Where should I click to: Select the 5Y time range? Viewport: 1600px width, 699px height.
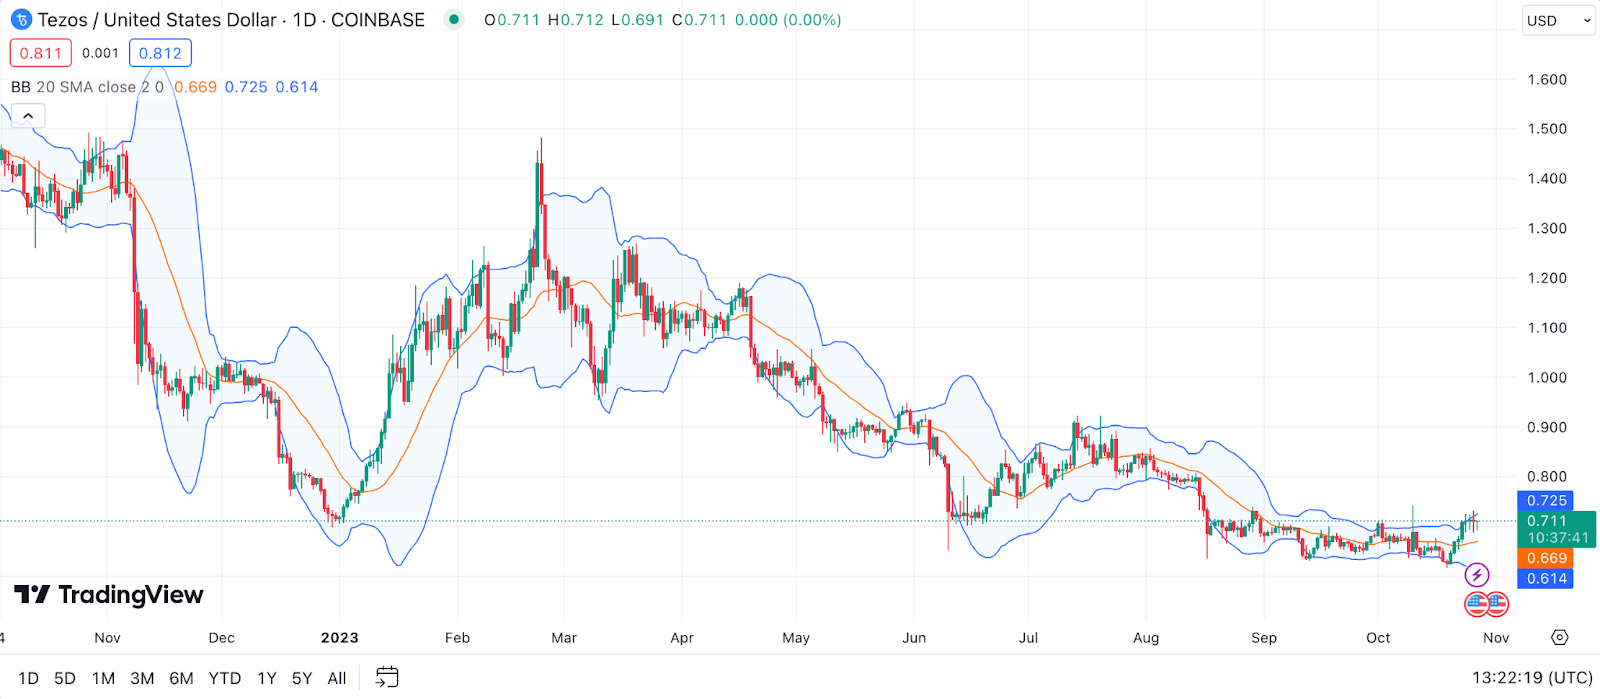tap(302, 678)
